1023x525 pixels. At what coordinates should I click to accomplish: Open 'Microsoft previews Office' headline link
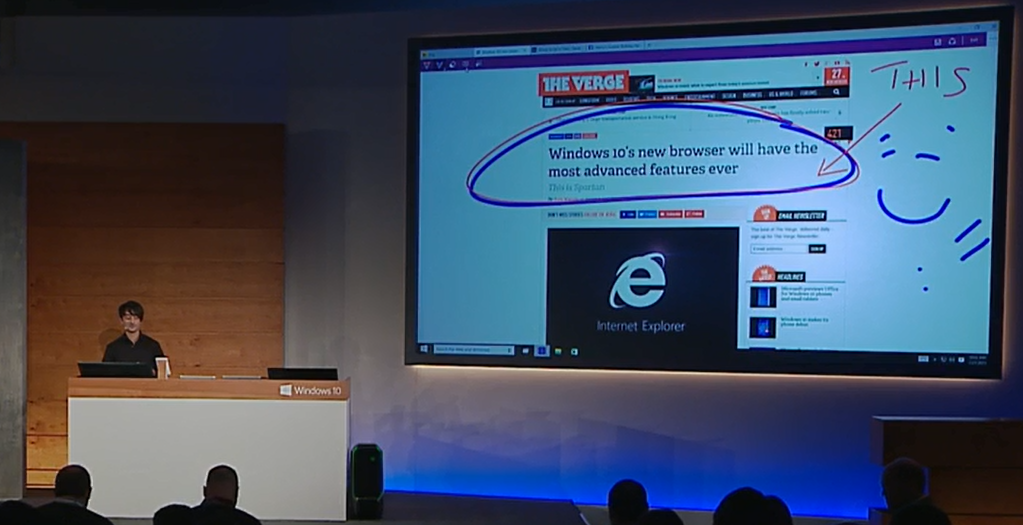click(x=810, y=294)
